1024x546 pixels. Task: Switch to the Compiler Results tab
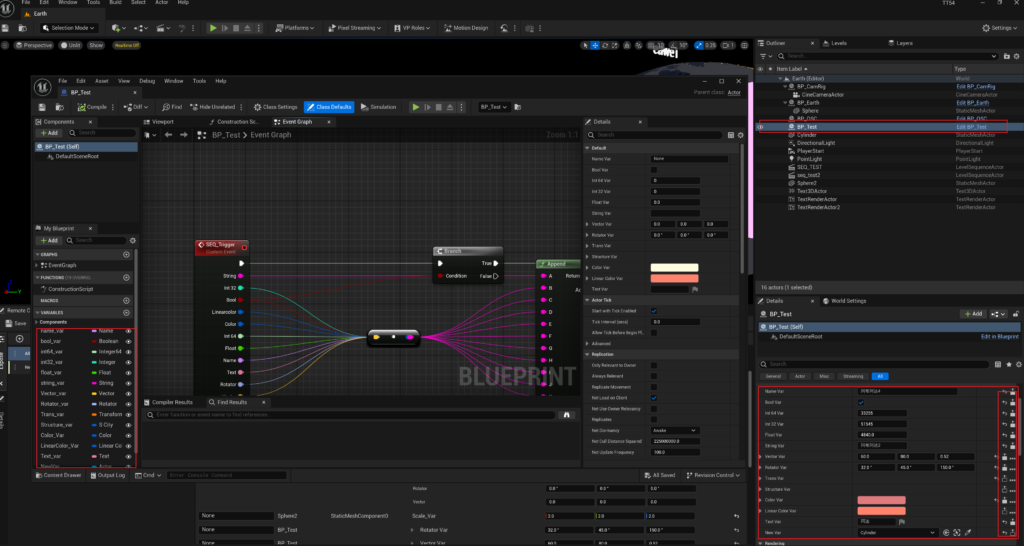click(168, 402)
